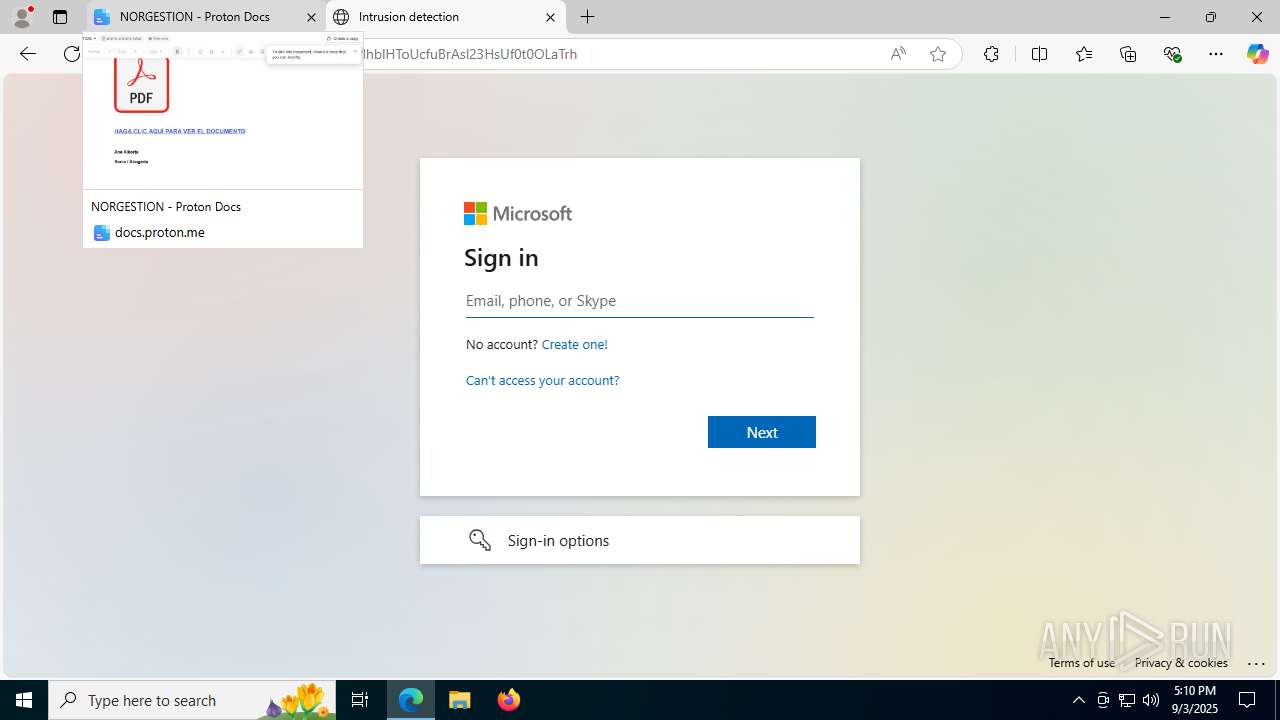Open Browser essentials
The height and width of the screenshot is (720, 1280).
[1172, 54]
